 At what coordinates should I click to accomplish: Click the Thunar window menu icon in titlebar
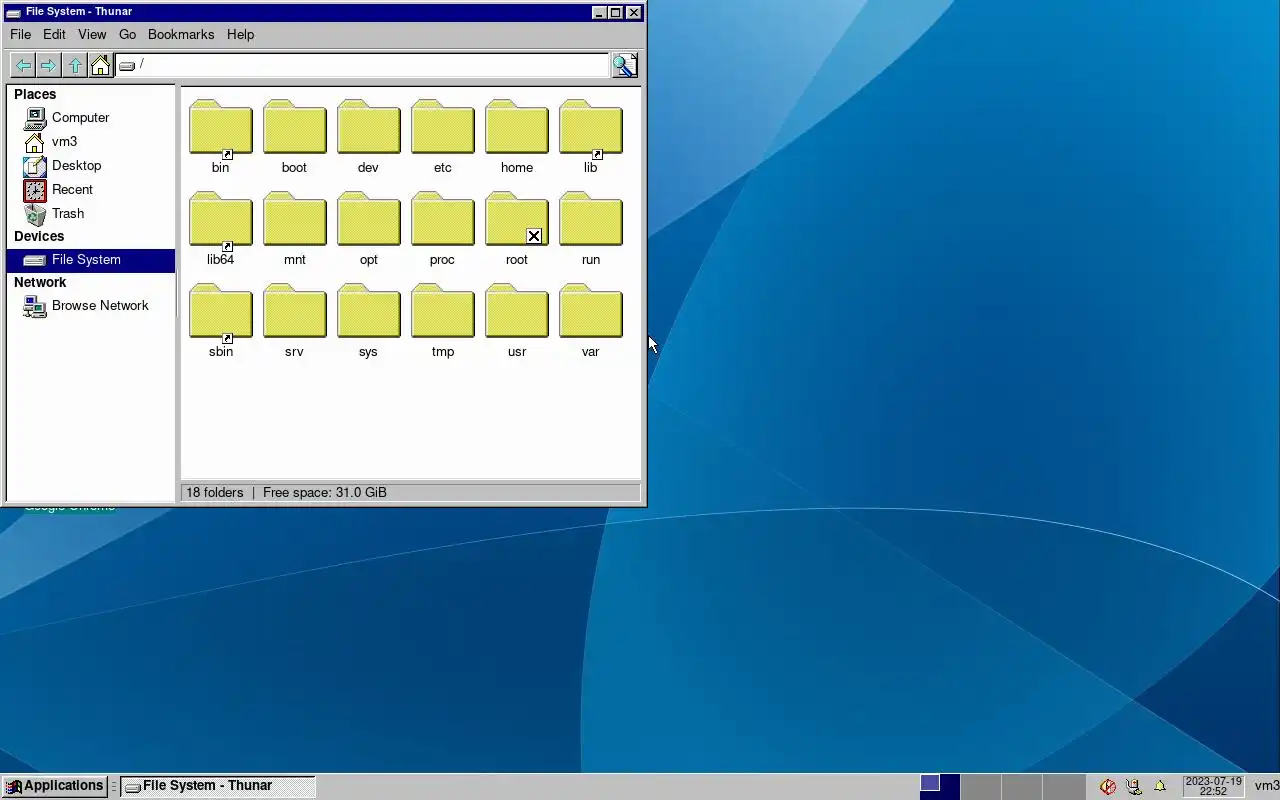tap(13, 12)
